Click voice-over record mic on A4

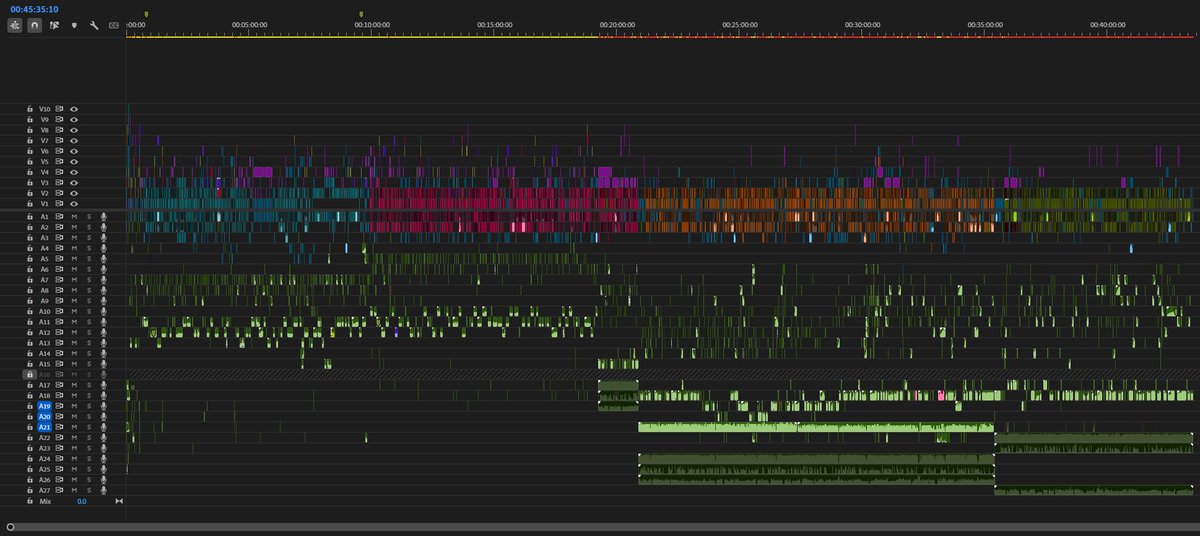pyautogui.click(x=103, y=248)
